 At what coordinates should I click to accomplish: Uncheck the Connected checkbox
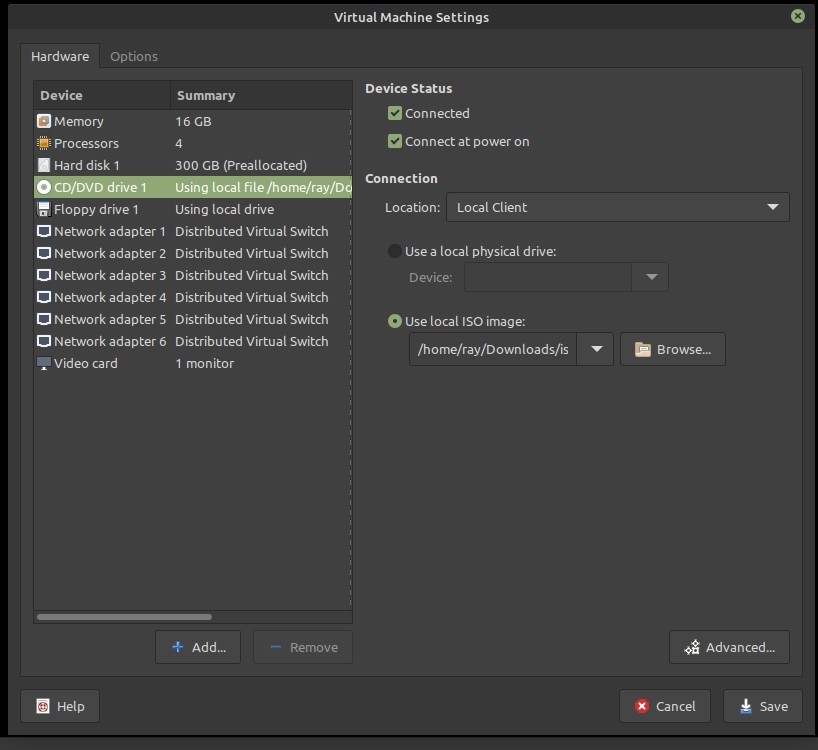(x=395, y=113)
